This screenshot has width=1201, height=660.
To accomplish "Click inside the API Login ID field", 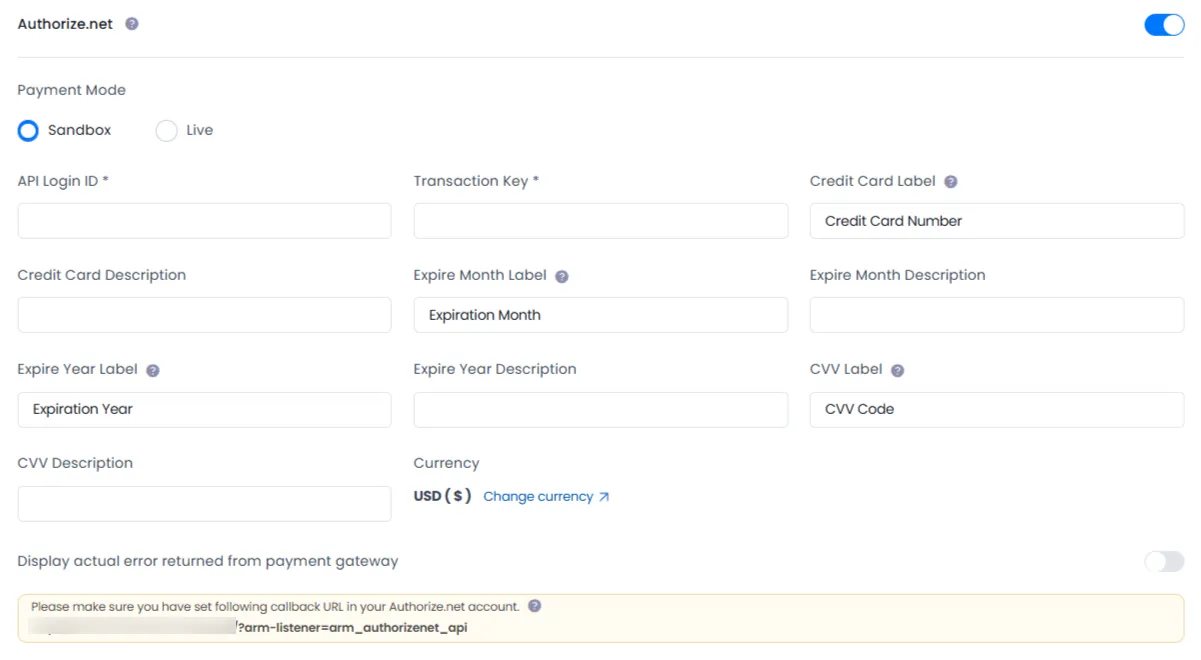I will 204,220.
